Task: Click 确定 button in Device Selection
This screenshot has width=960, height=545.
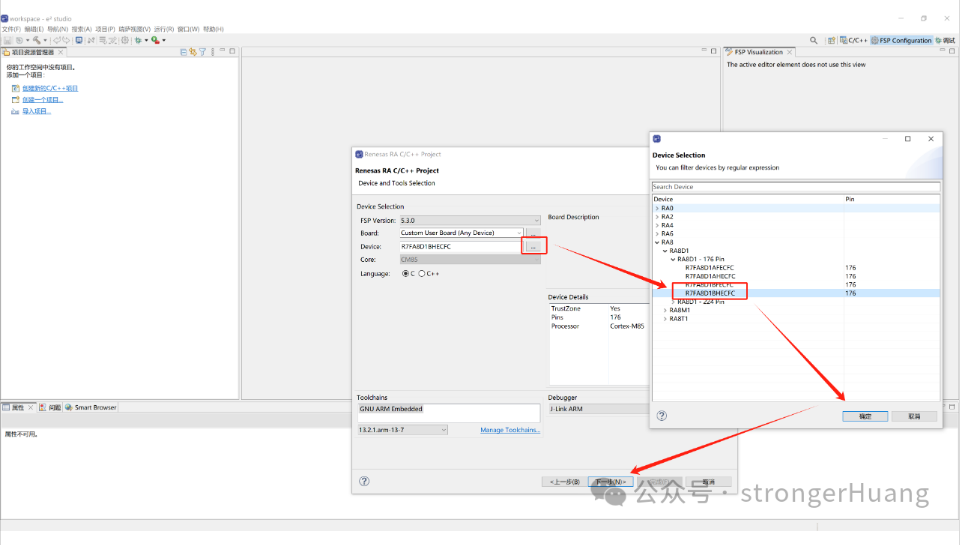Action: (x=864, y=416)
